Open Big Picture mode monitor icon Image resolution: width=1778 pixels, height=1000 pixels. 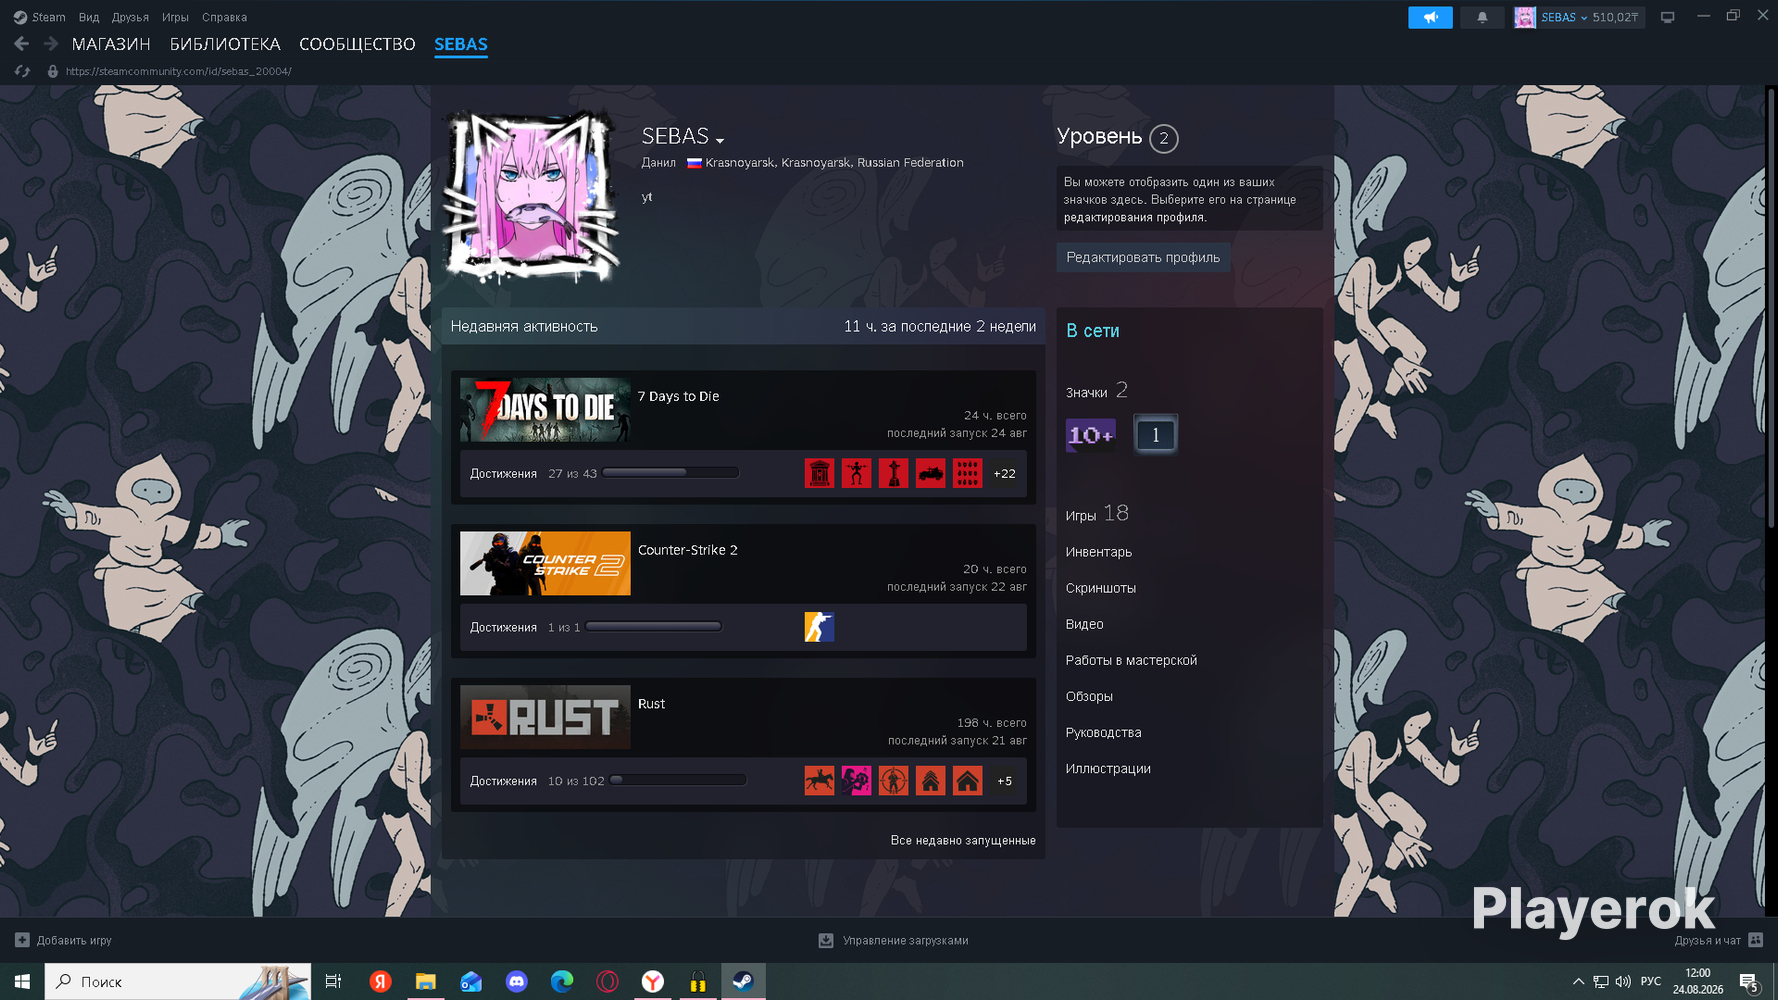[x=1667, y=17]
